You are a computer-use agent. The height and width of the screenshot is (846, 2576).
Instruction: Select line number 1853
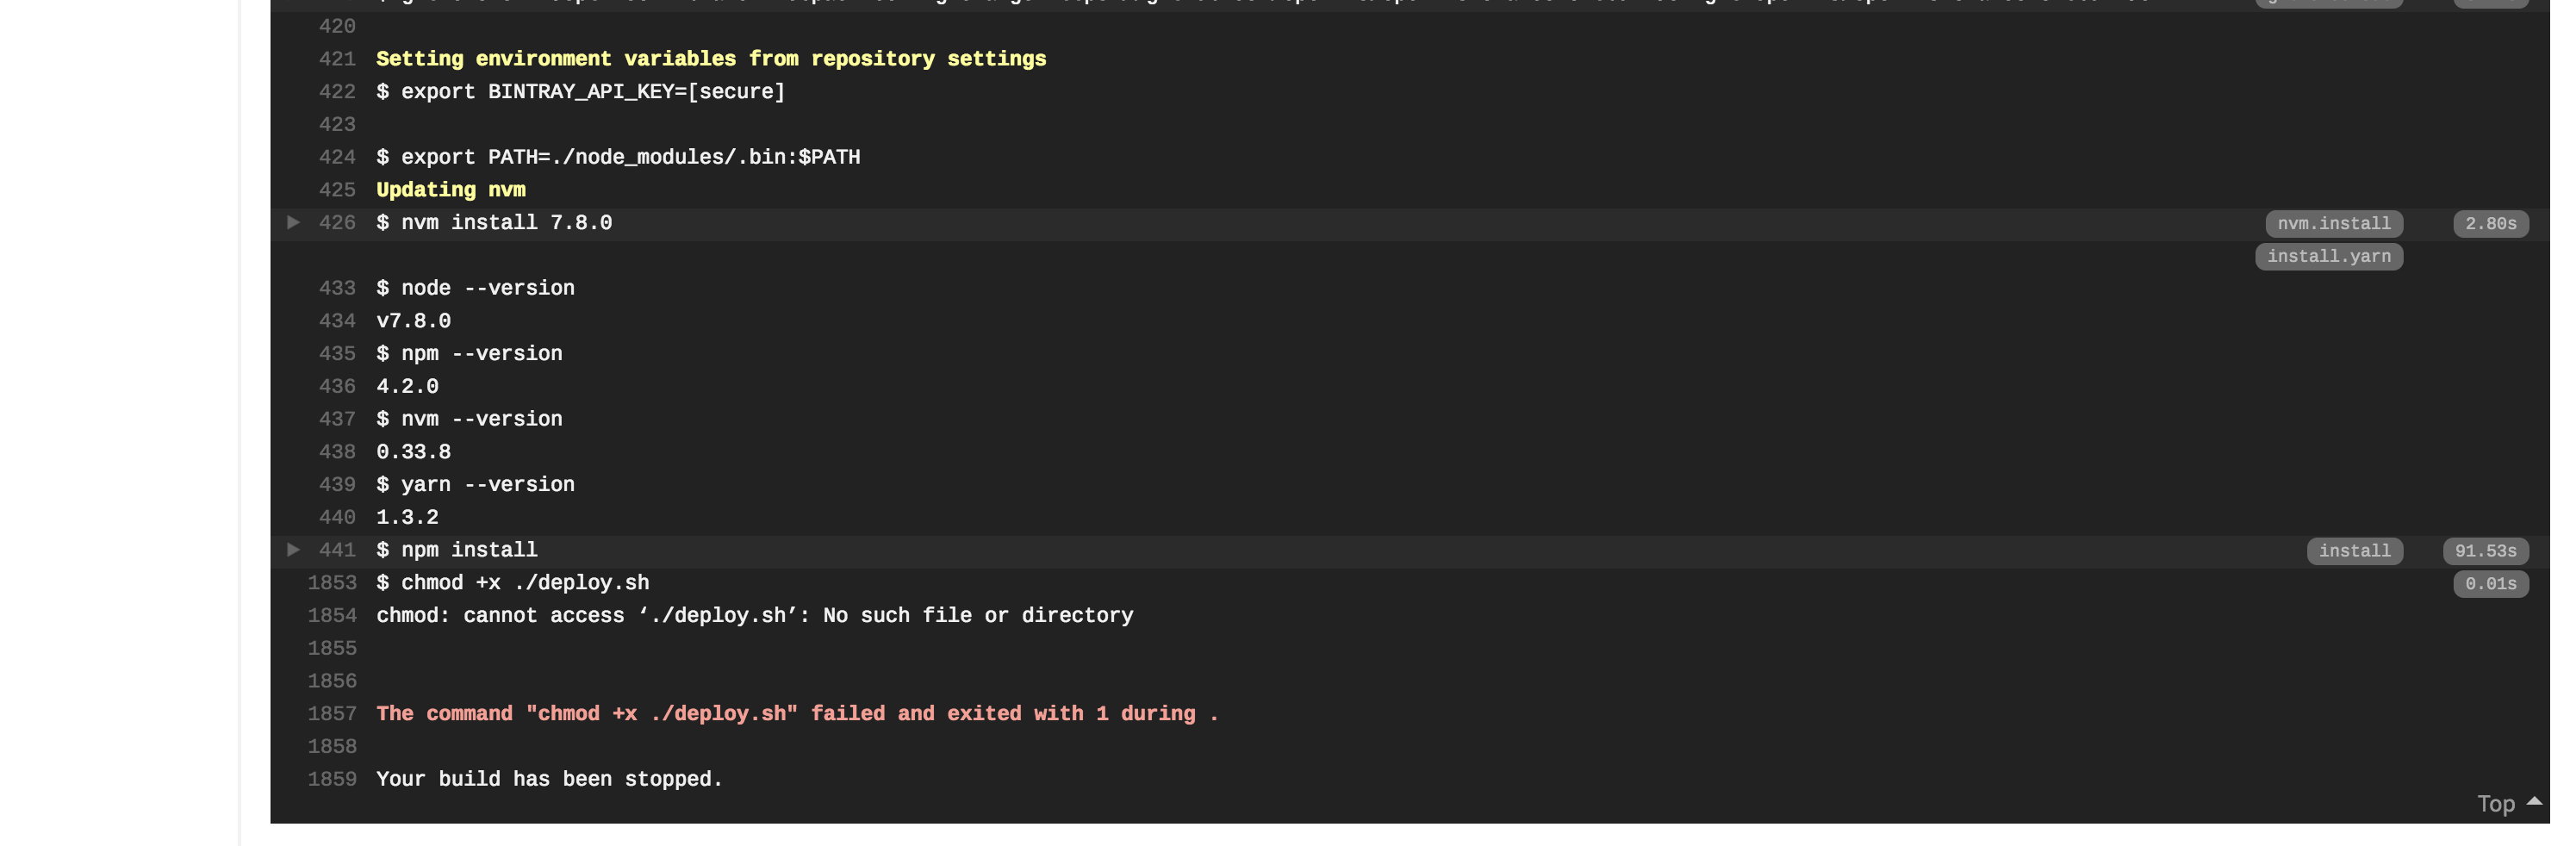coord(332,583)
